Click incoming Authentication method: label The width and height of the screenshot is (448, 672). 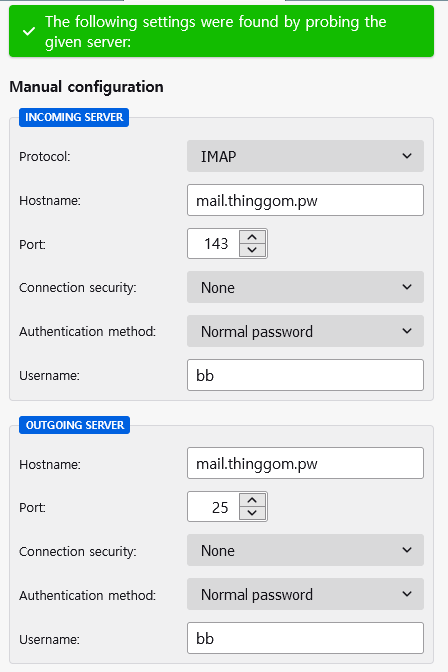point(87,331)
